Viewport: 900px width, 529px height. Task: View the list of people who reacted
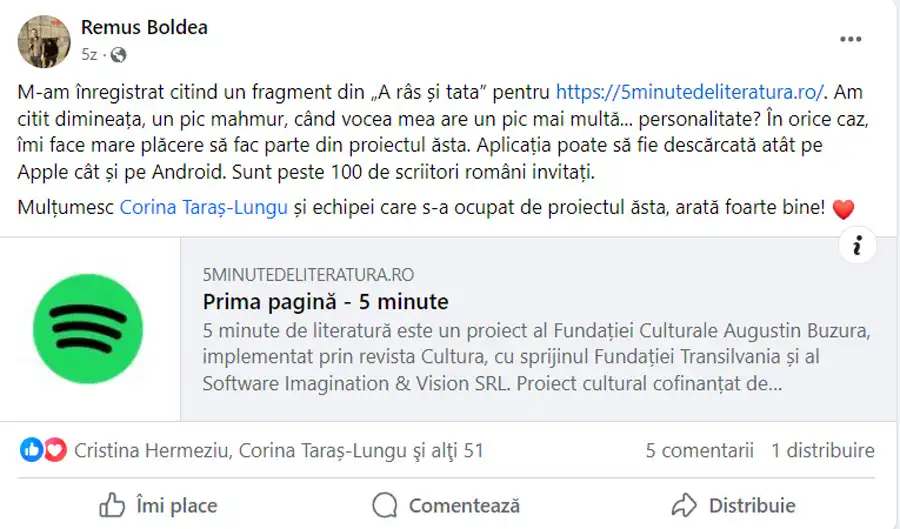[278, 451]
